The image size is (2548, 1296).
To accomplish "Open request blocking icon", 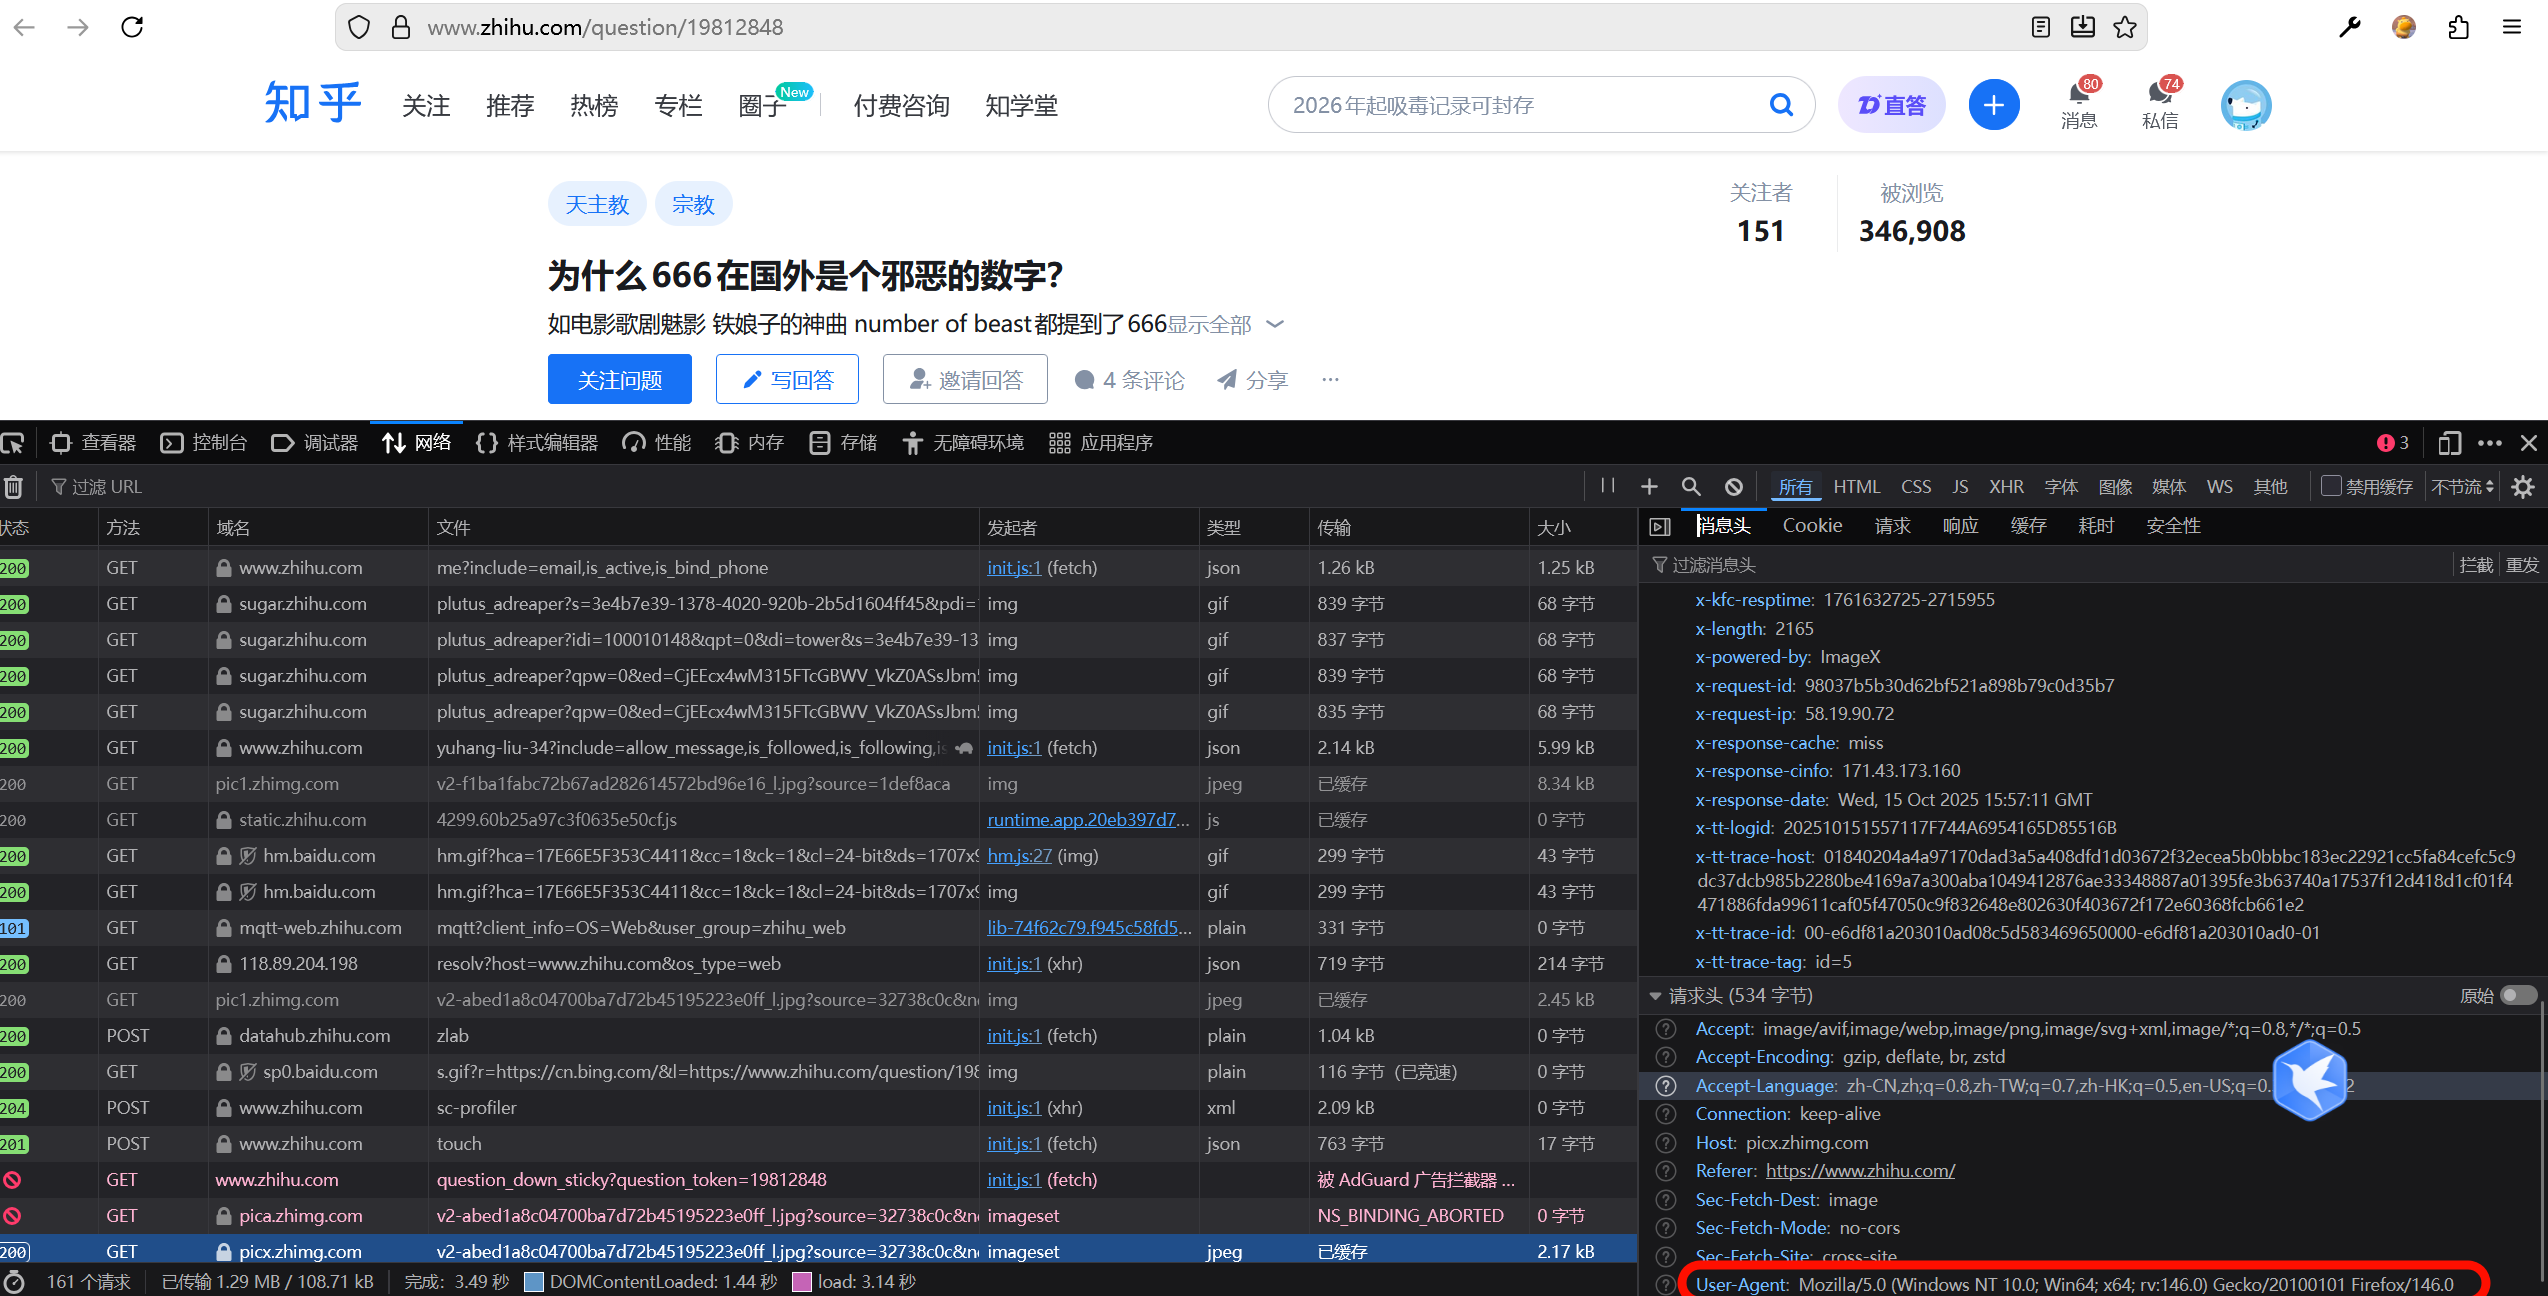I will [1733, 486].
